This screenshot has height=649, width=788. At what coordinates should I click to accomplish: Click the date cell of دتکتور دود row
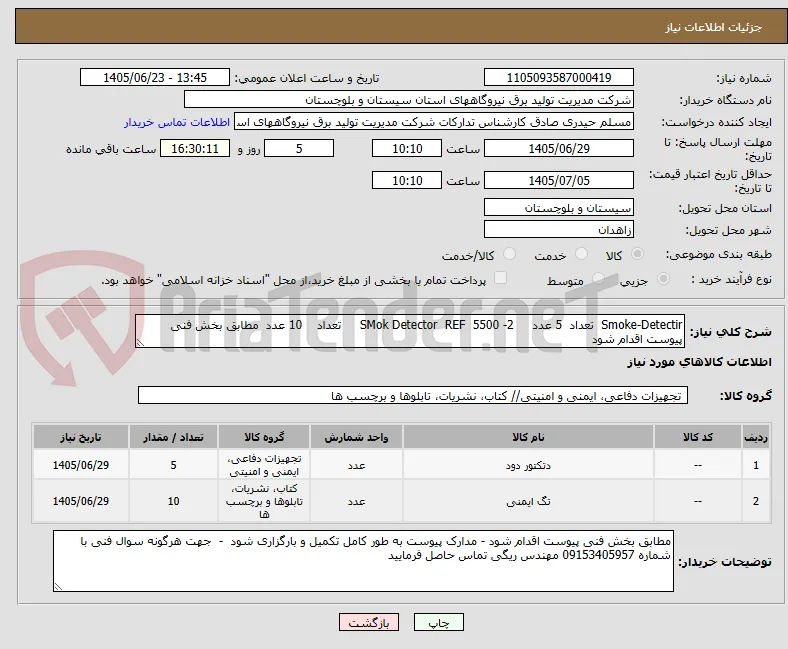(x=81, y=465)
